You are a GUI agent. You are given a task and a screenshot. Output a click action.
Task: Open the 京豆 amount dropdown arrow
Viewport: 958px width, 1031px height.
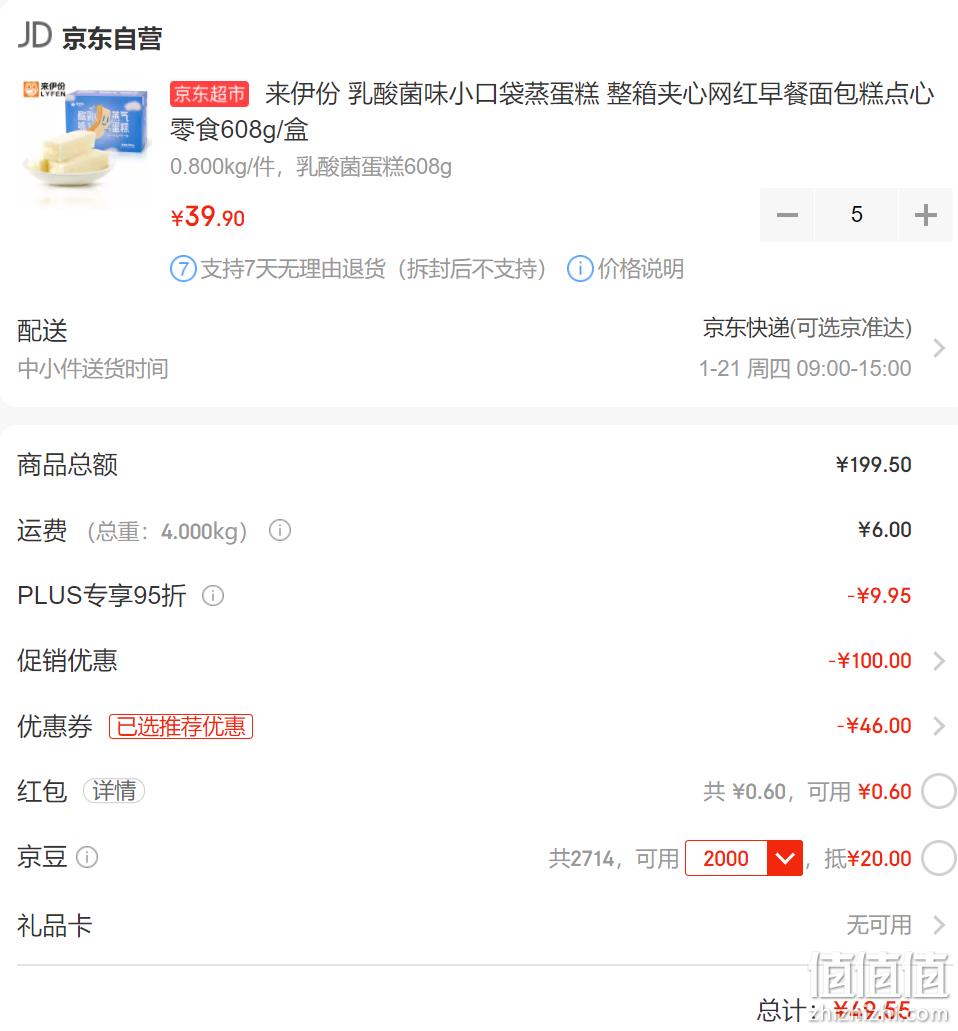coord(784,858)
